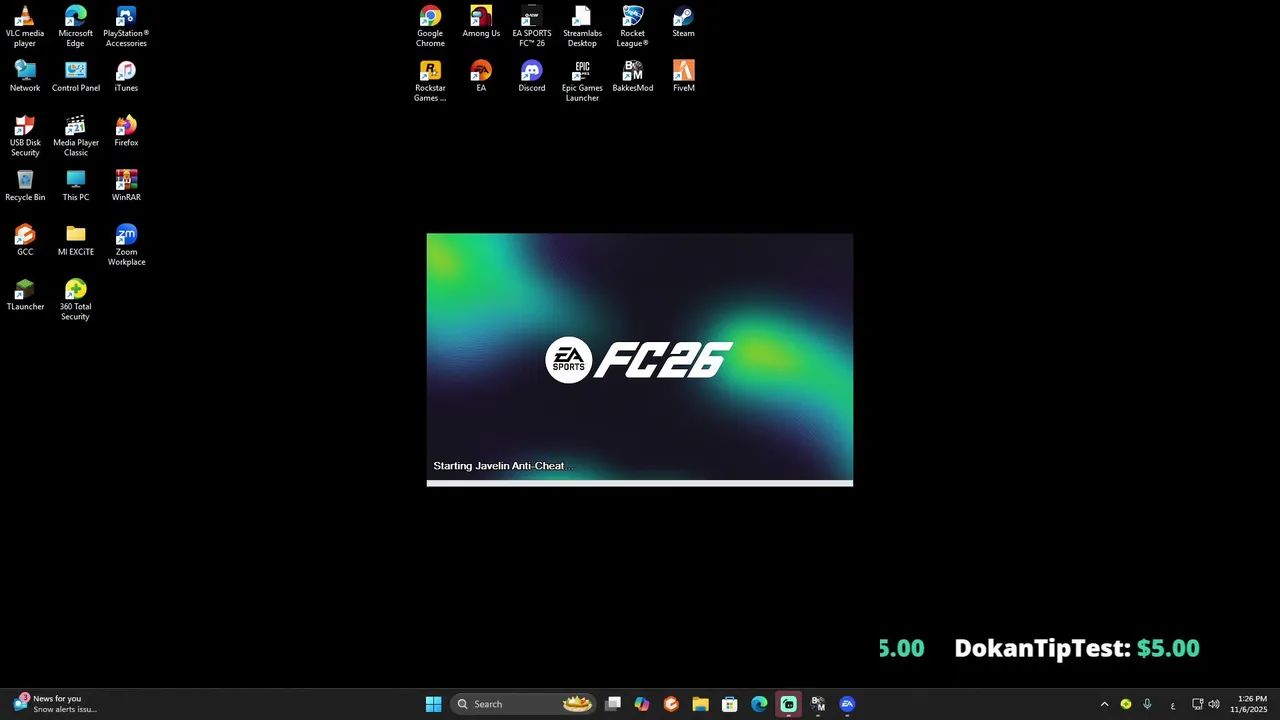1280x720 pixels.
Task: Select Zoom Workplace desktop icon
Action: (126, 245)
